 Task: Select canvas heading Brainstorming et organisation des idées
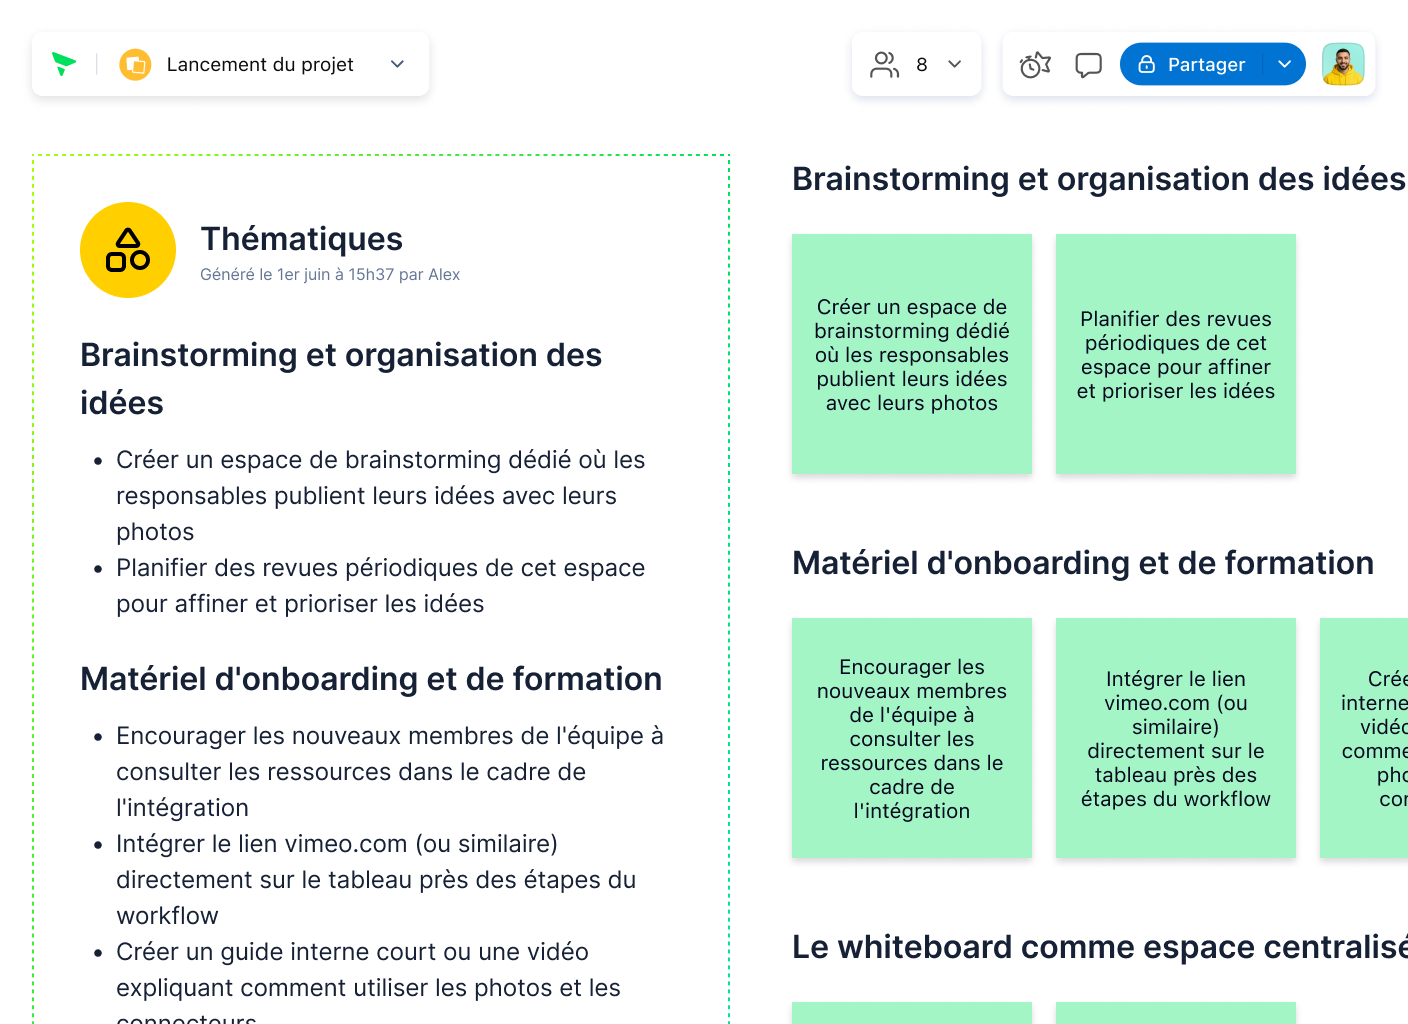point(1099,179)
